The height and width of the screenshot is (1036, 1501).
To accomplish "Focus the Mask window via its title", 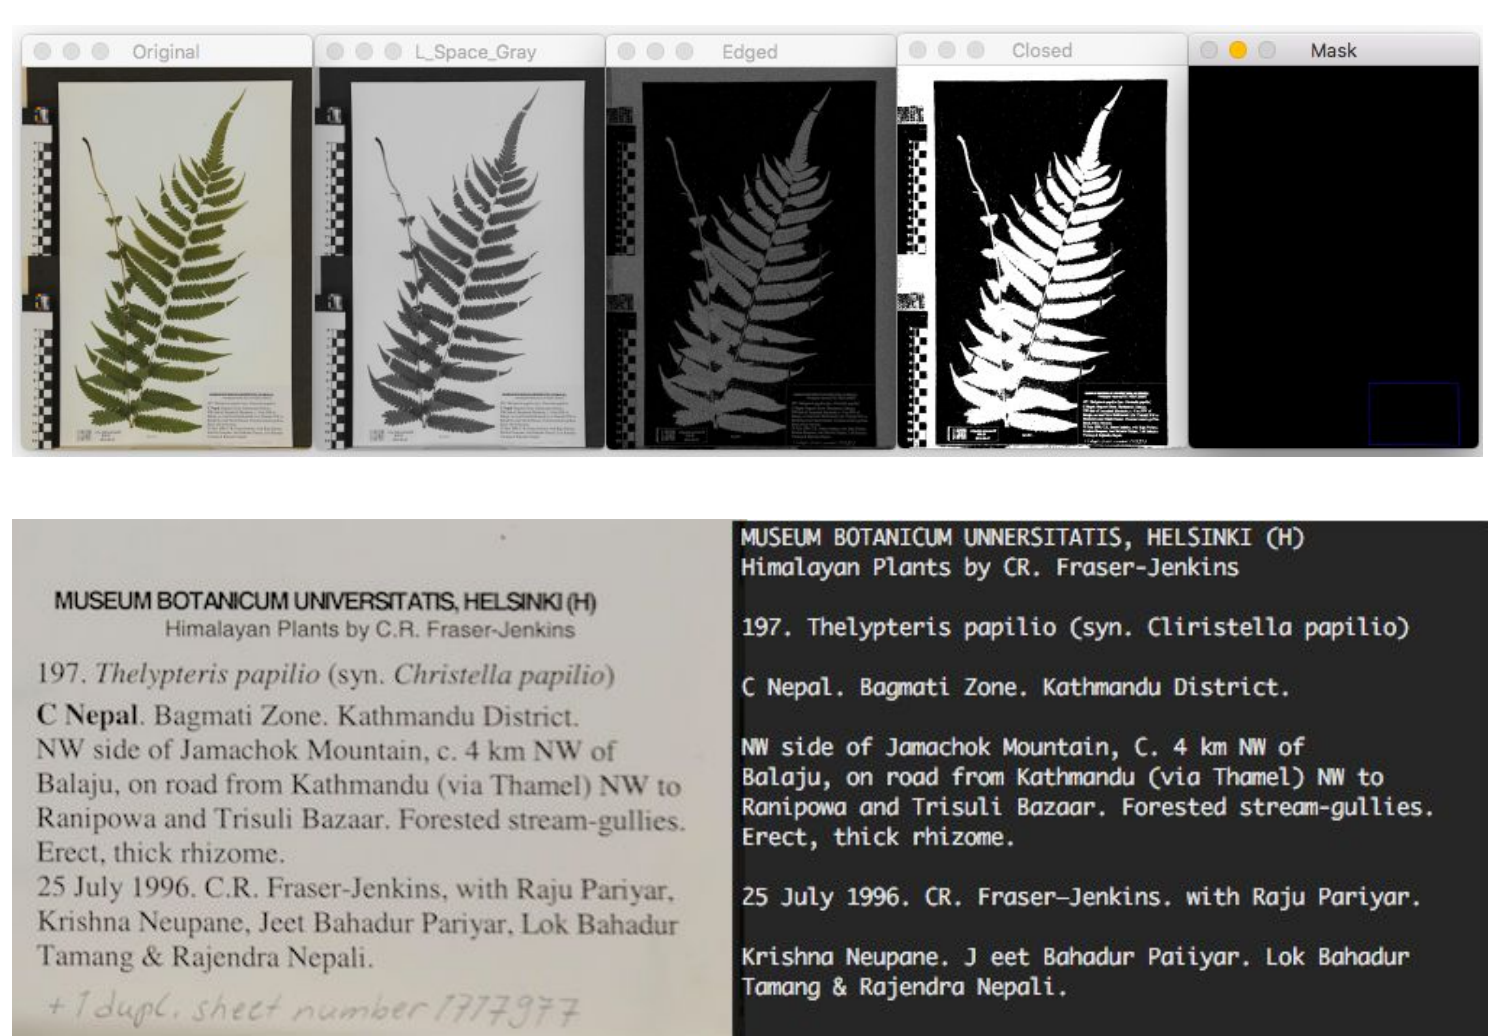I will [1334, 50].
